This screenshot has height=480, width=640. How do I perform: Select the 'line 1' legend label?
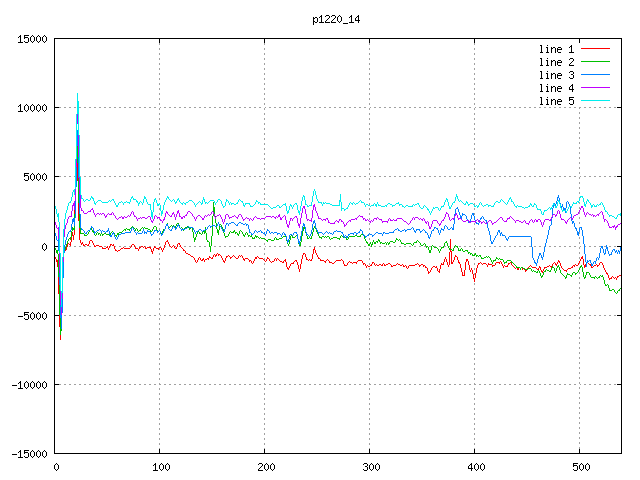coord(556,49)
